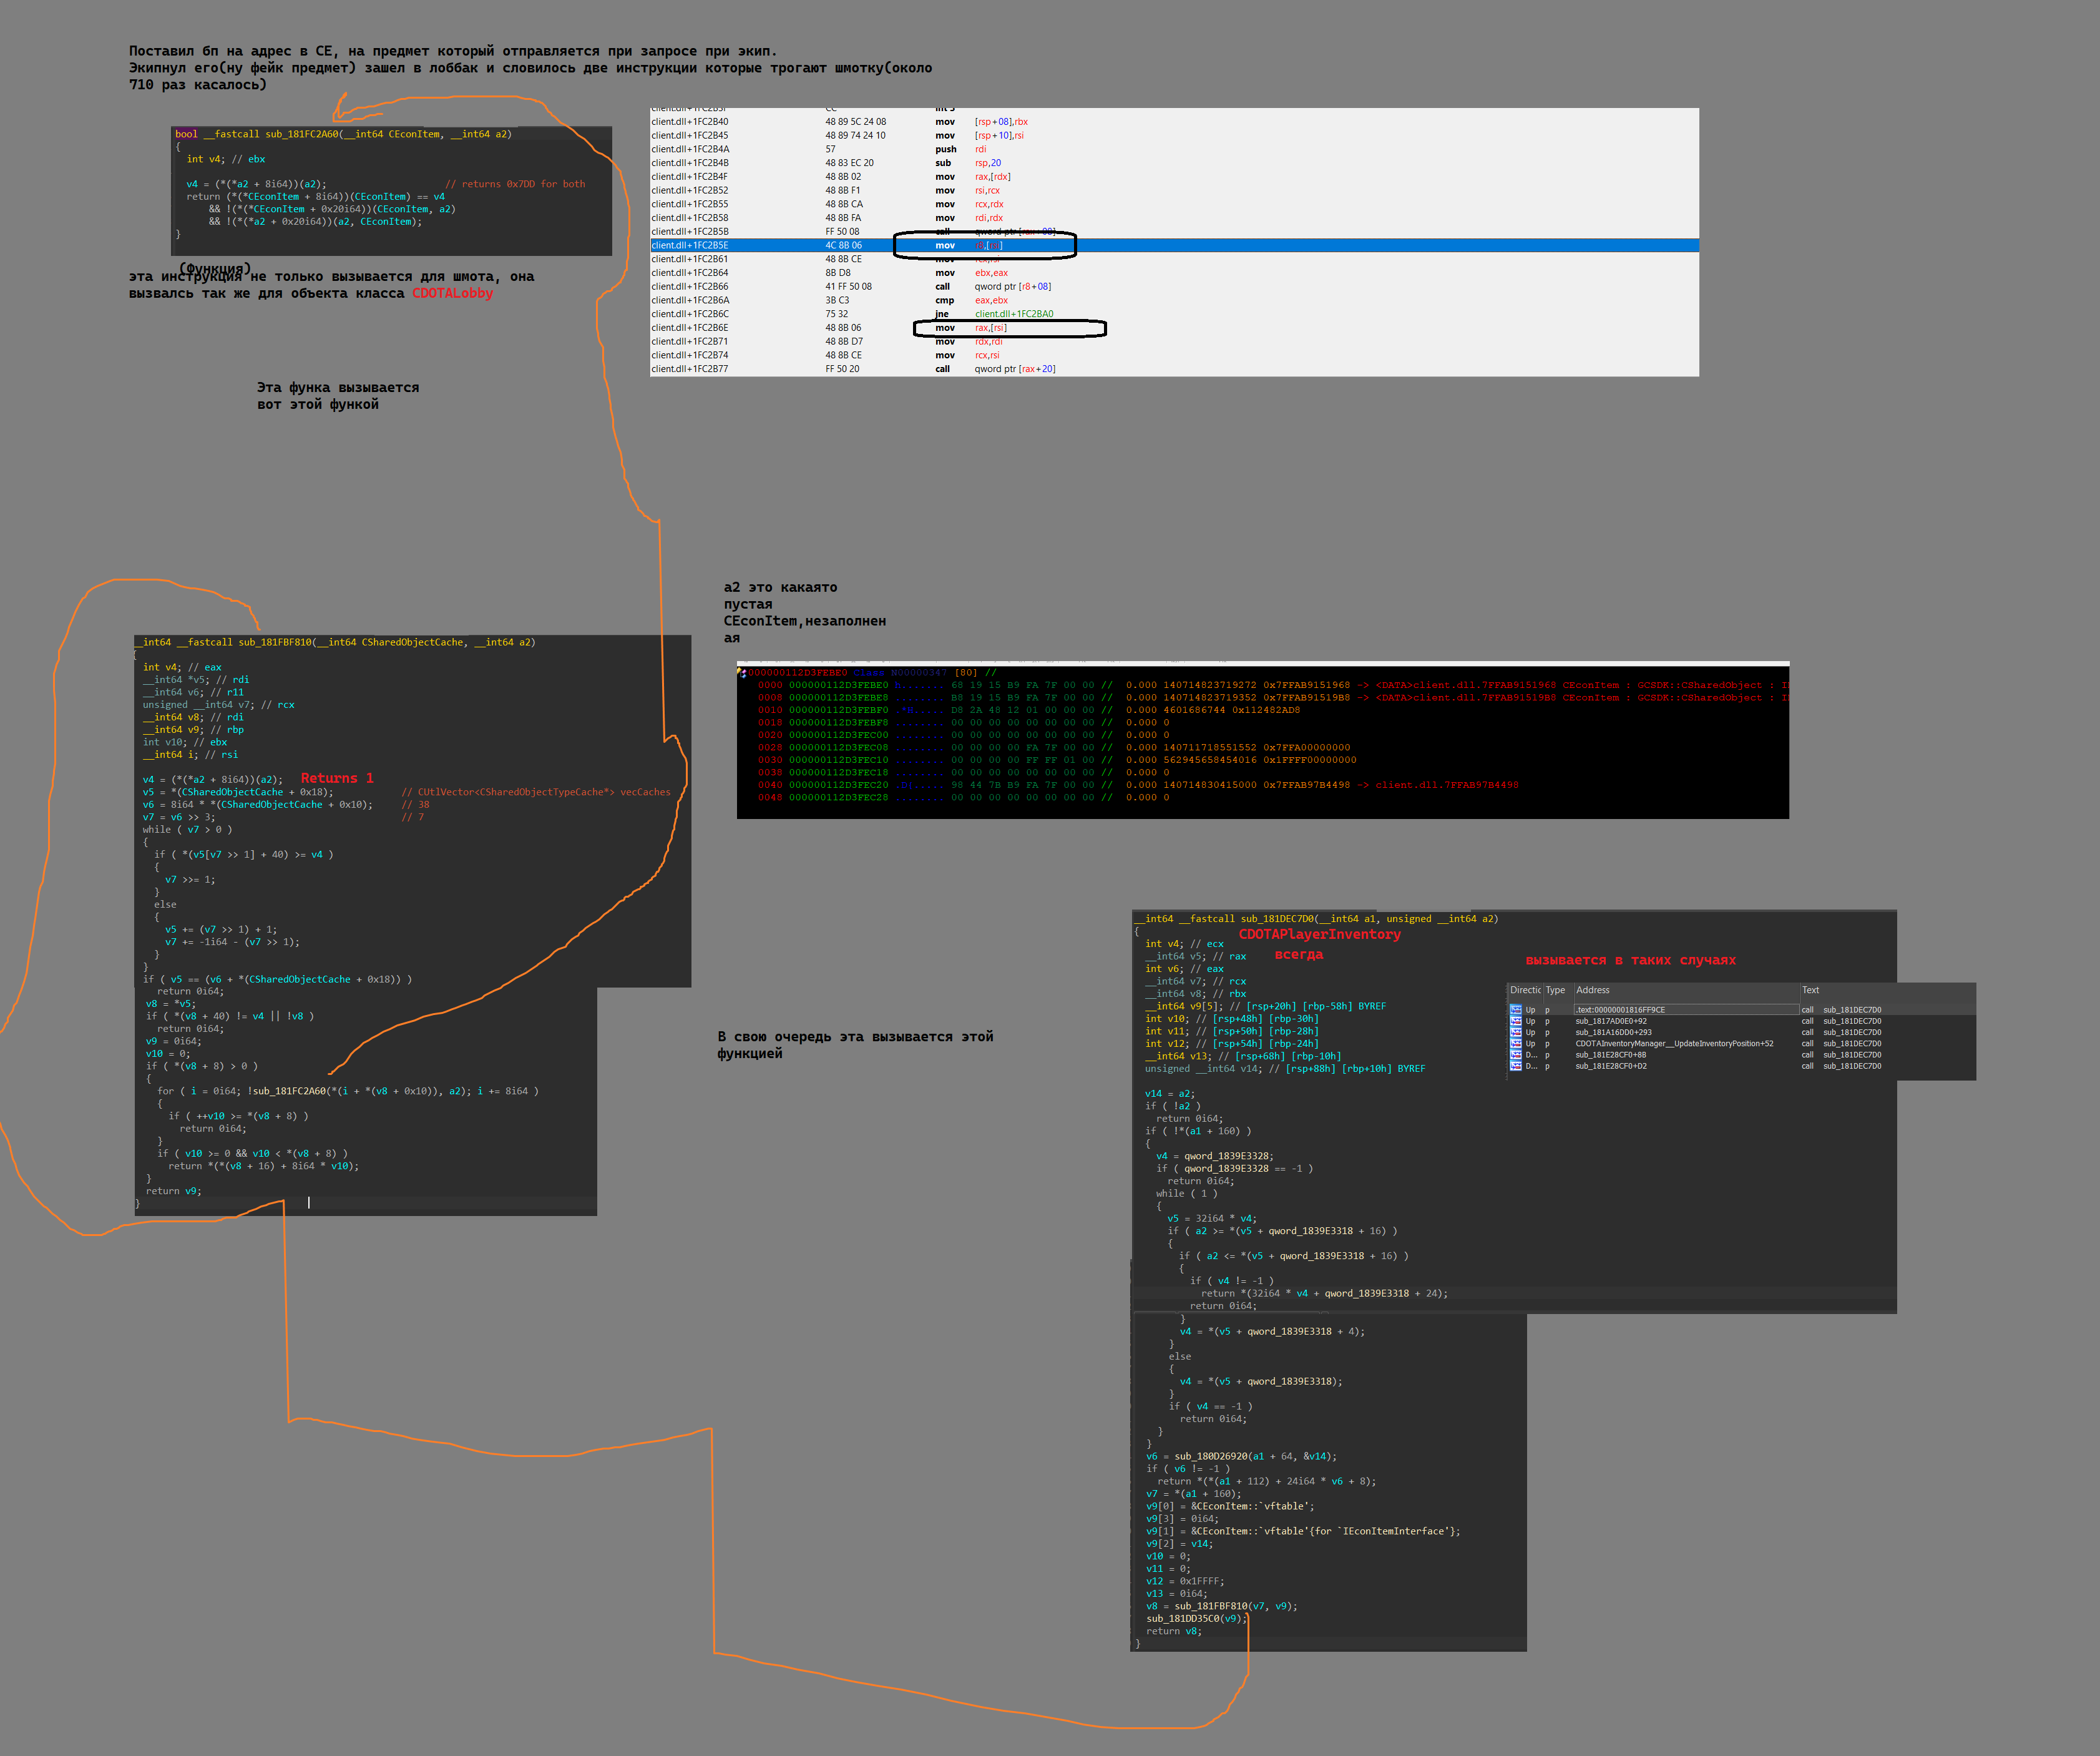Sort xrefs by the Address column header

point(1592,990)
